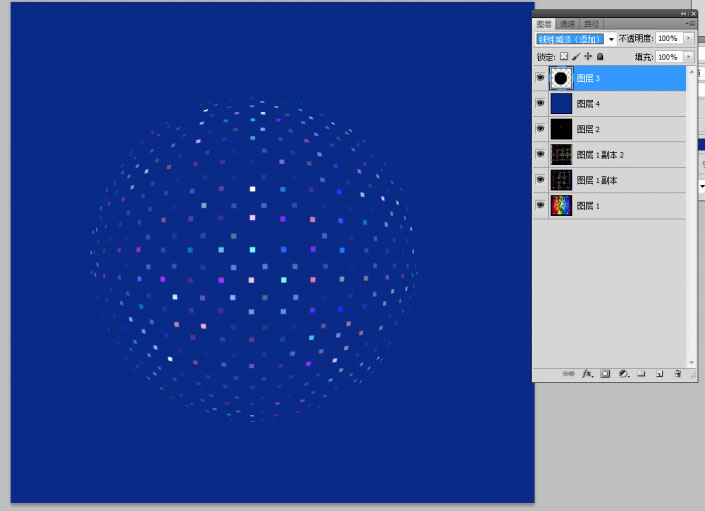The height and width of the screenshot is (511, 705).
Task: Open the opacity (不透明度) slider arrow
Action: coord(688,39)
